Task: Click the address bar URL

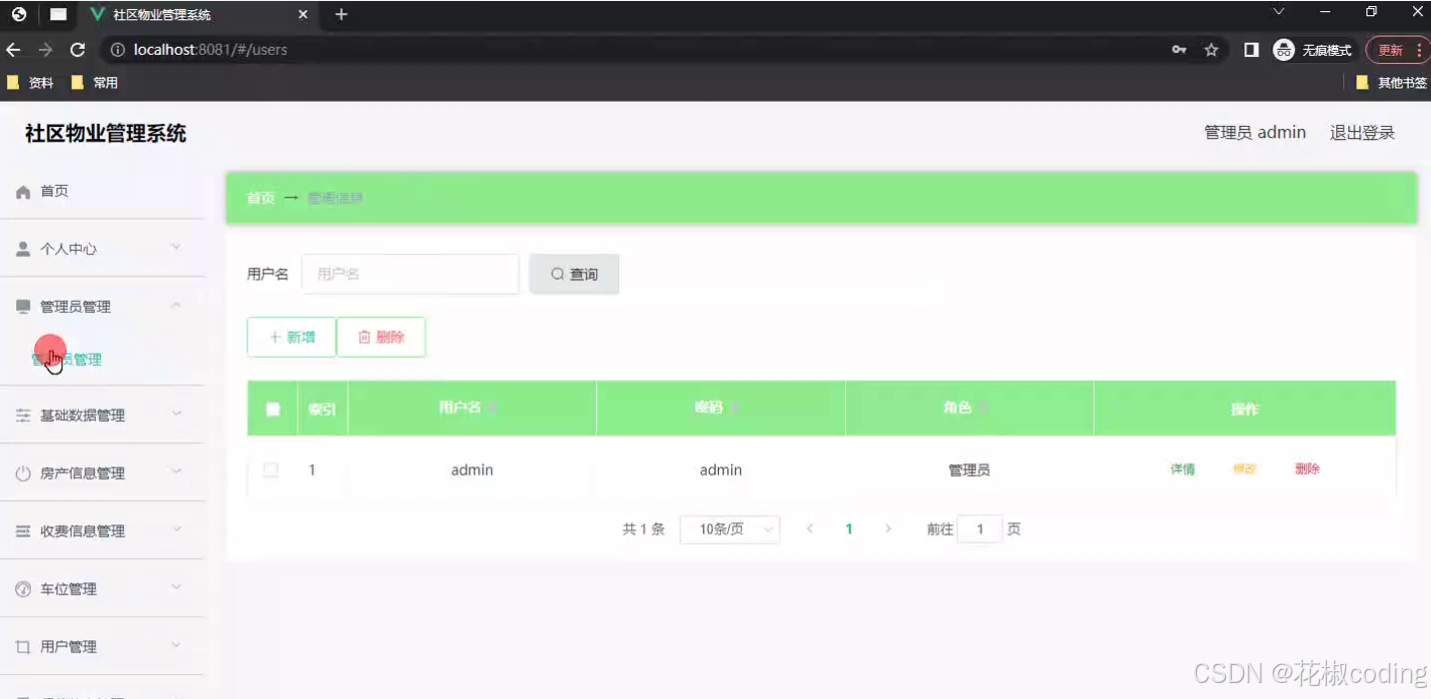Action: pyautogui.click(x=210, y=50)
